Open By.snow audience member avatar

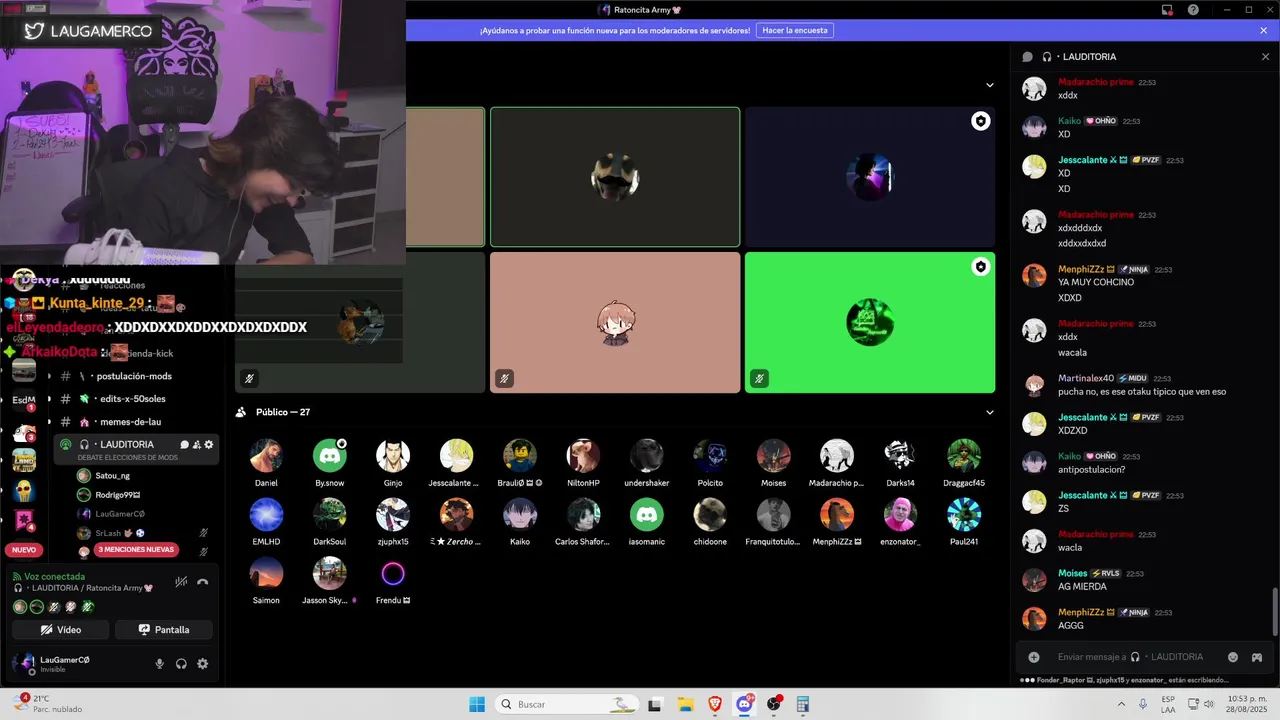pyautogui.click(x=329, y=456)
